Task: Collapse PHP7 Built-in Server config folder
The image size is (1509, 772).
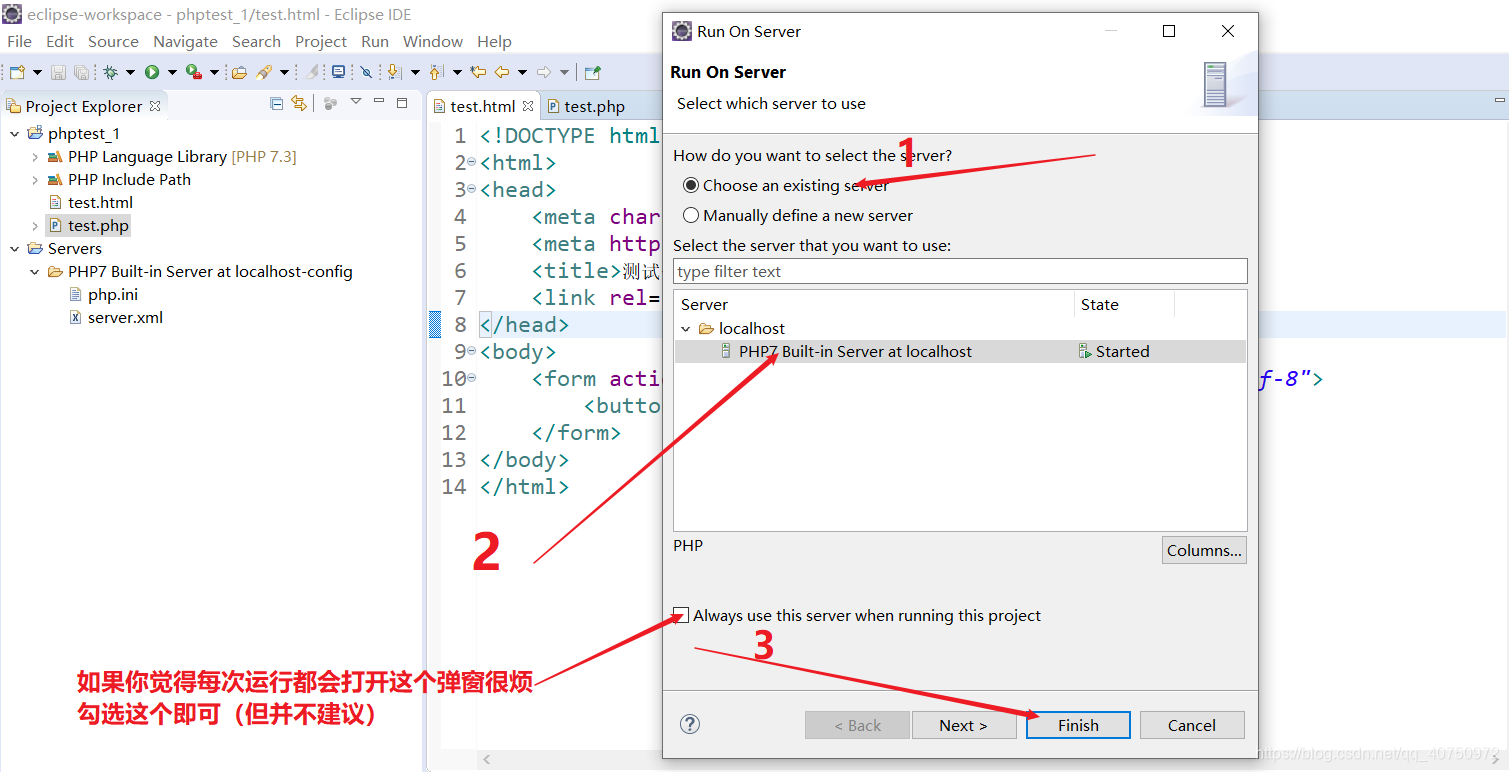Action: [x=35, y=272]
